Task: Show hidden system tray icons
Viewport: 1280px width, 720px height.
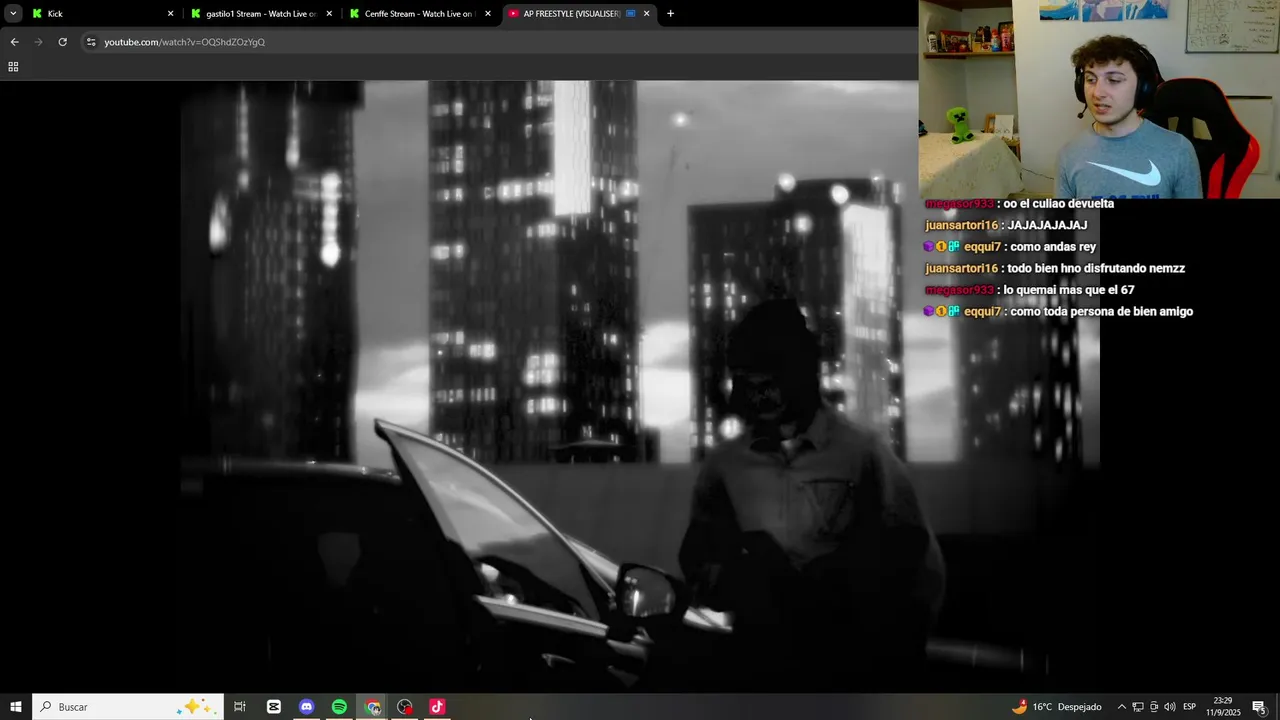Action: [x=1121, y=707]
